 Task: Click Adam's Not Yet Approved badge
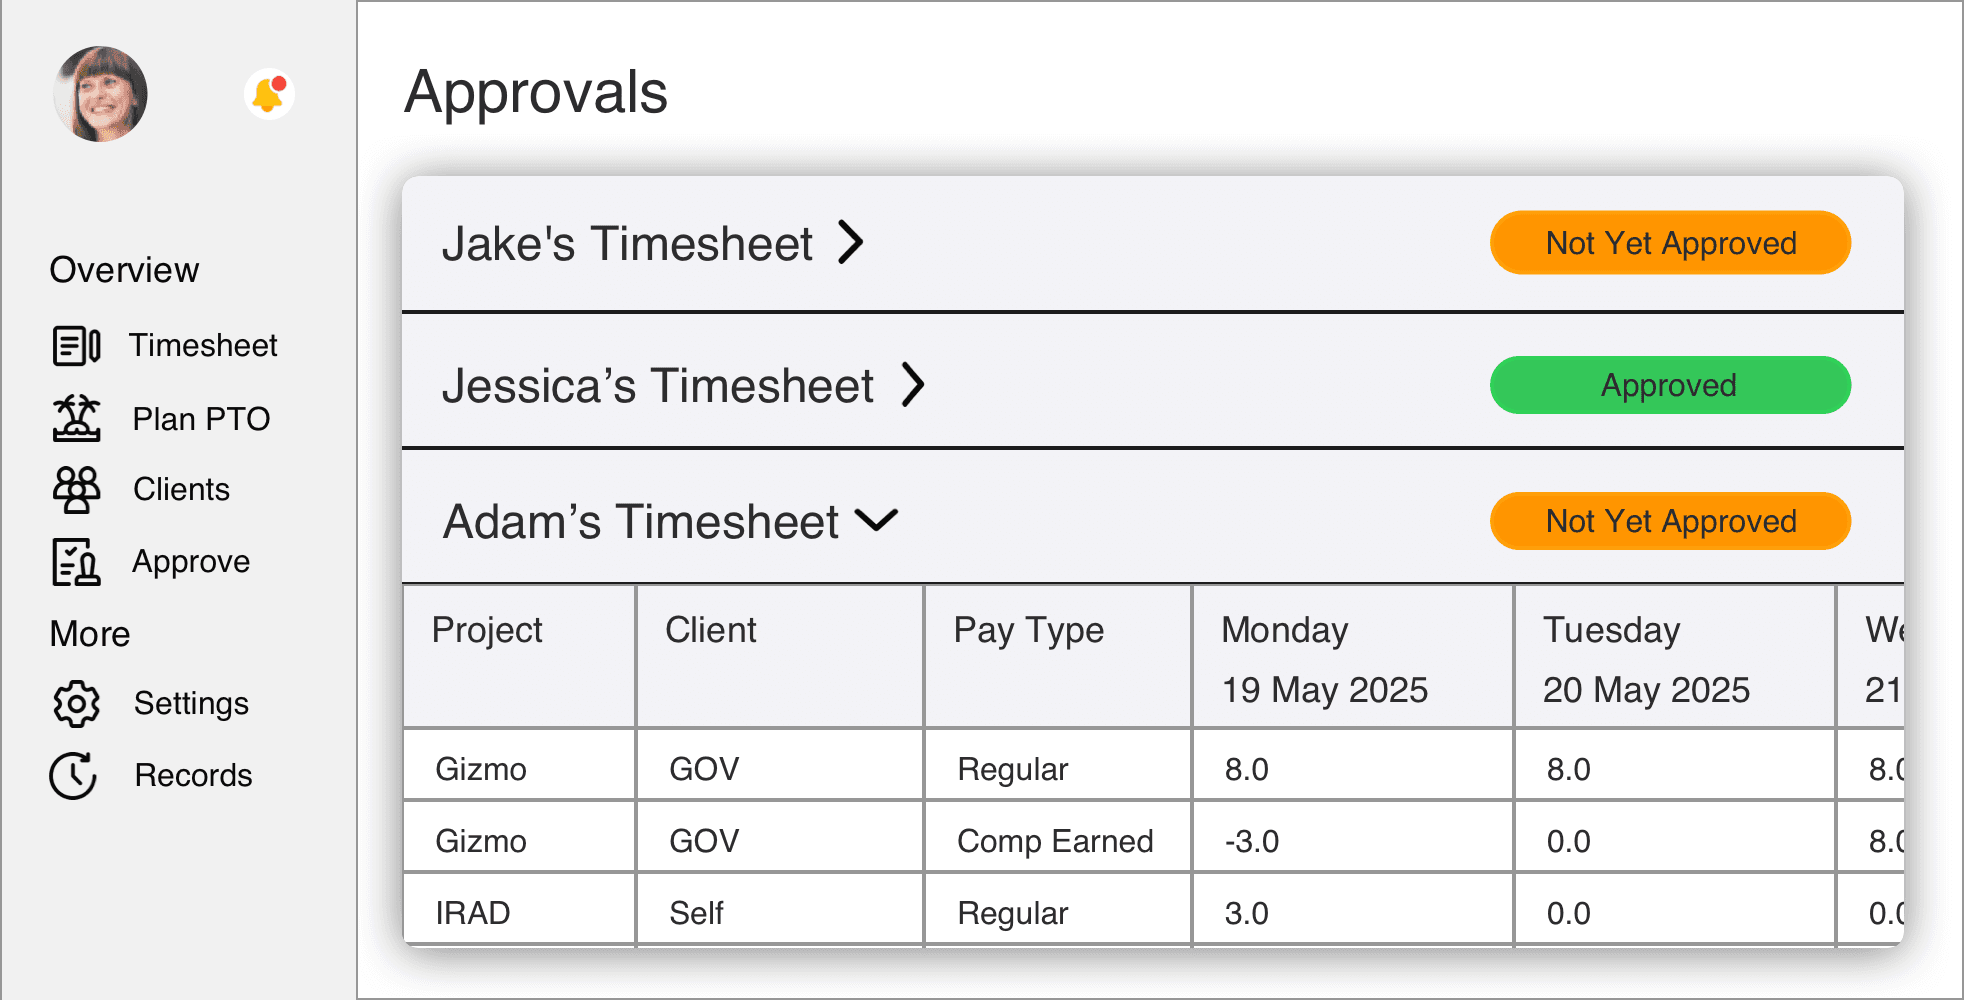[x=1670, y=521]
